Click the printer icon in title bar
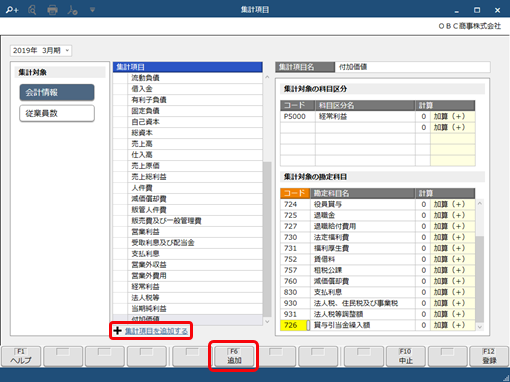The height and width of the screenshot is (382, 510). (x=52, y=10)
